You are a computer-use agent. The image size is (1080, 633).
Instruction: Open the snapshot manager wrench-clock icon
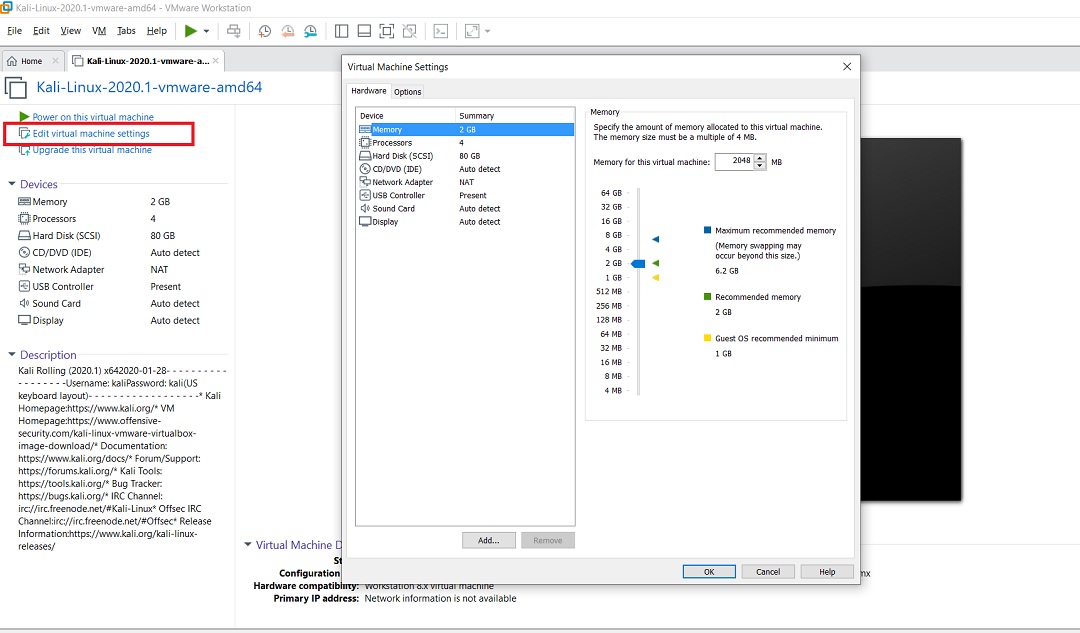coord(311,31)
